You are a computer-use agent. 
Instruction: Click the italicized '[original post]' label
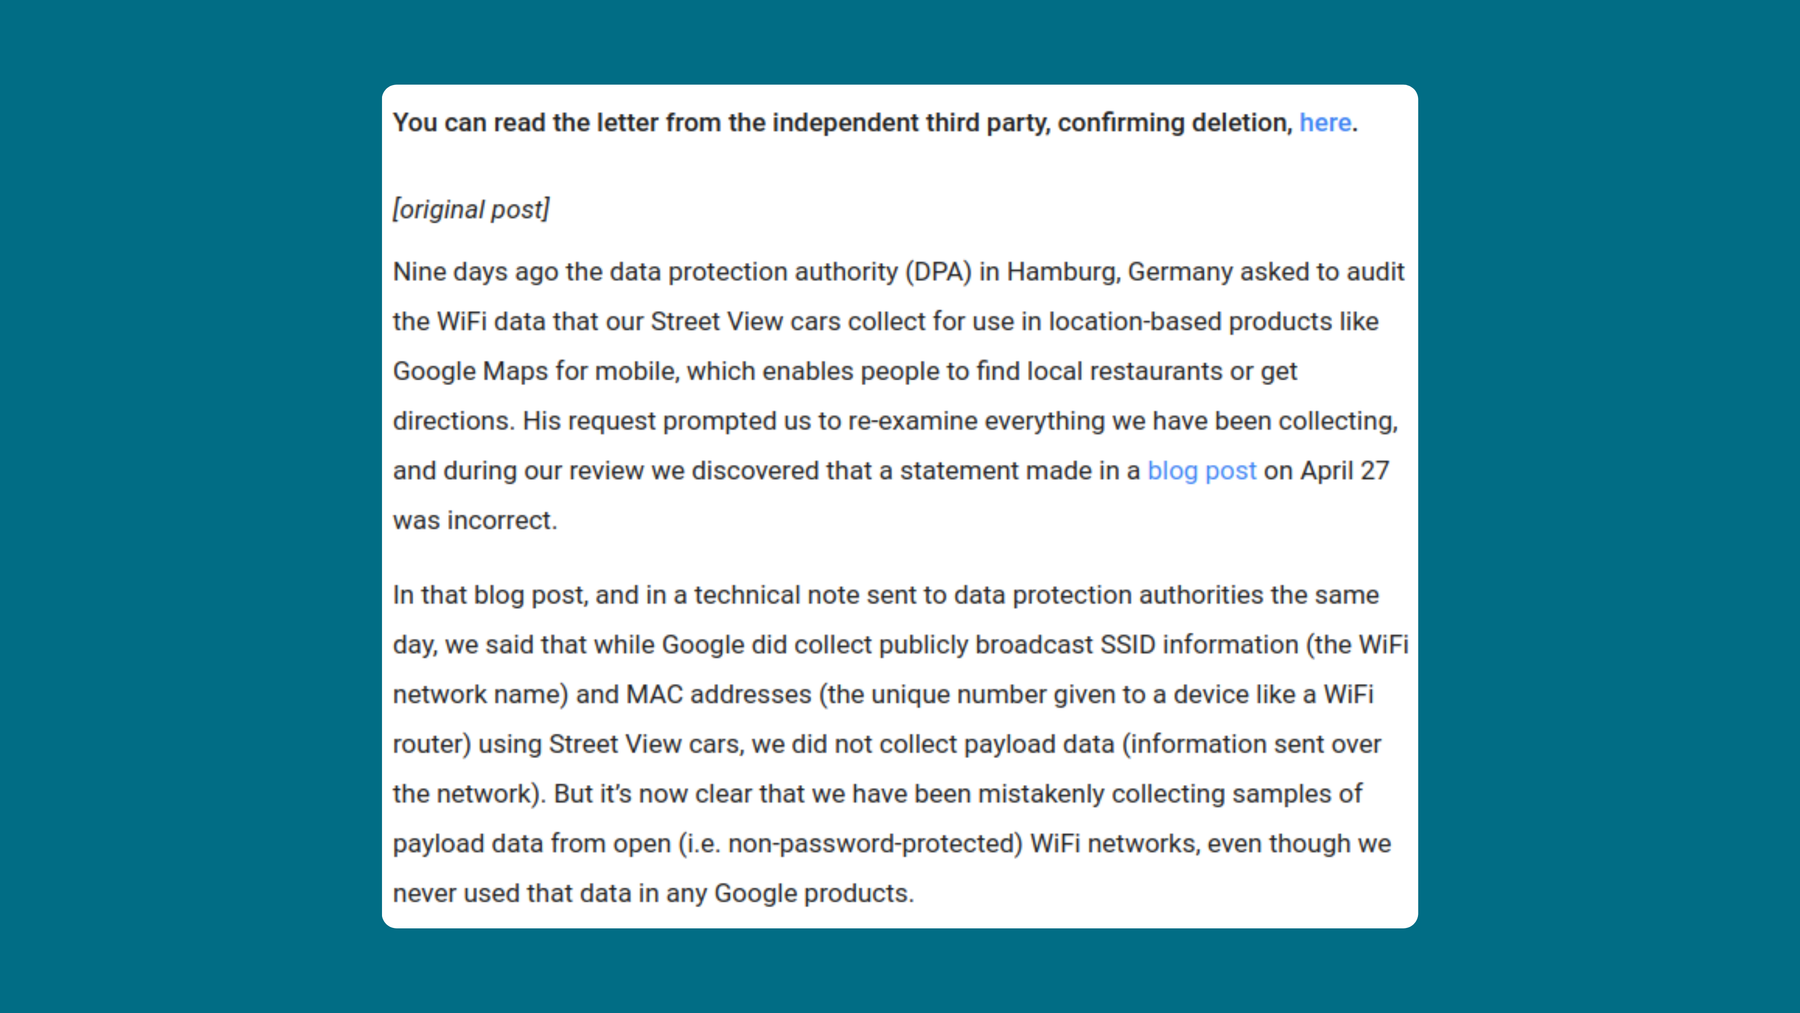coord(472,209)
